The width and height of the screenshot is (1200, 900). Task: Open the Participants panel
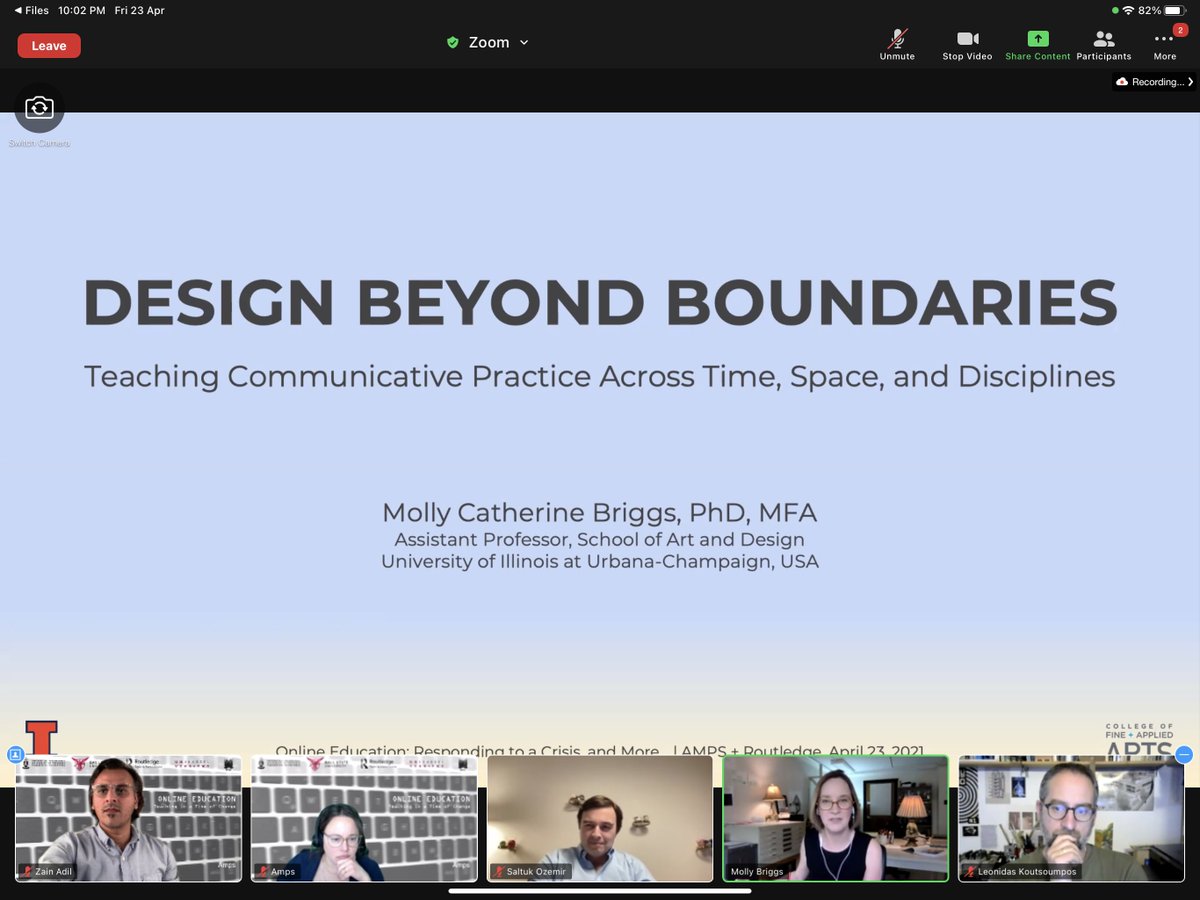coord(1103,42)
